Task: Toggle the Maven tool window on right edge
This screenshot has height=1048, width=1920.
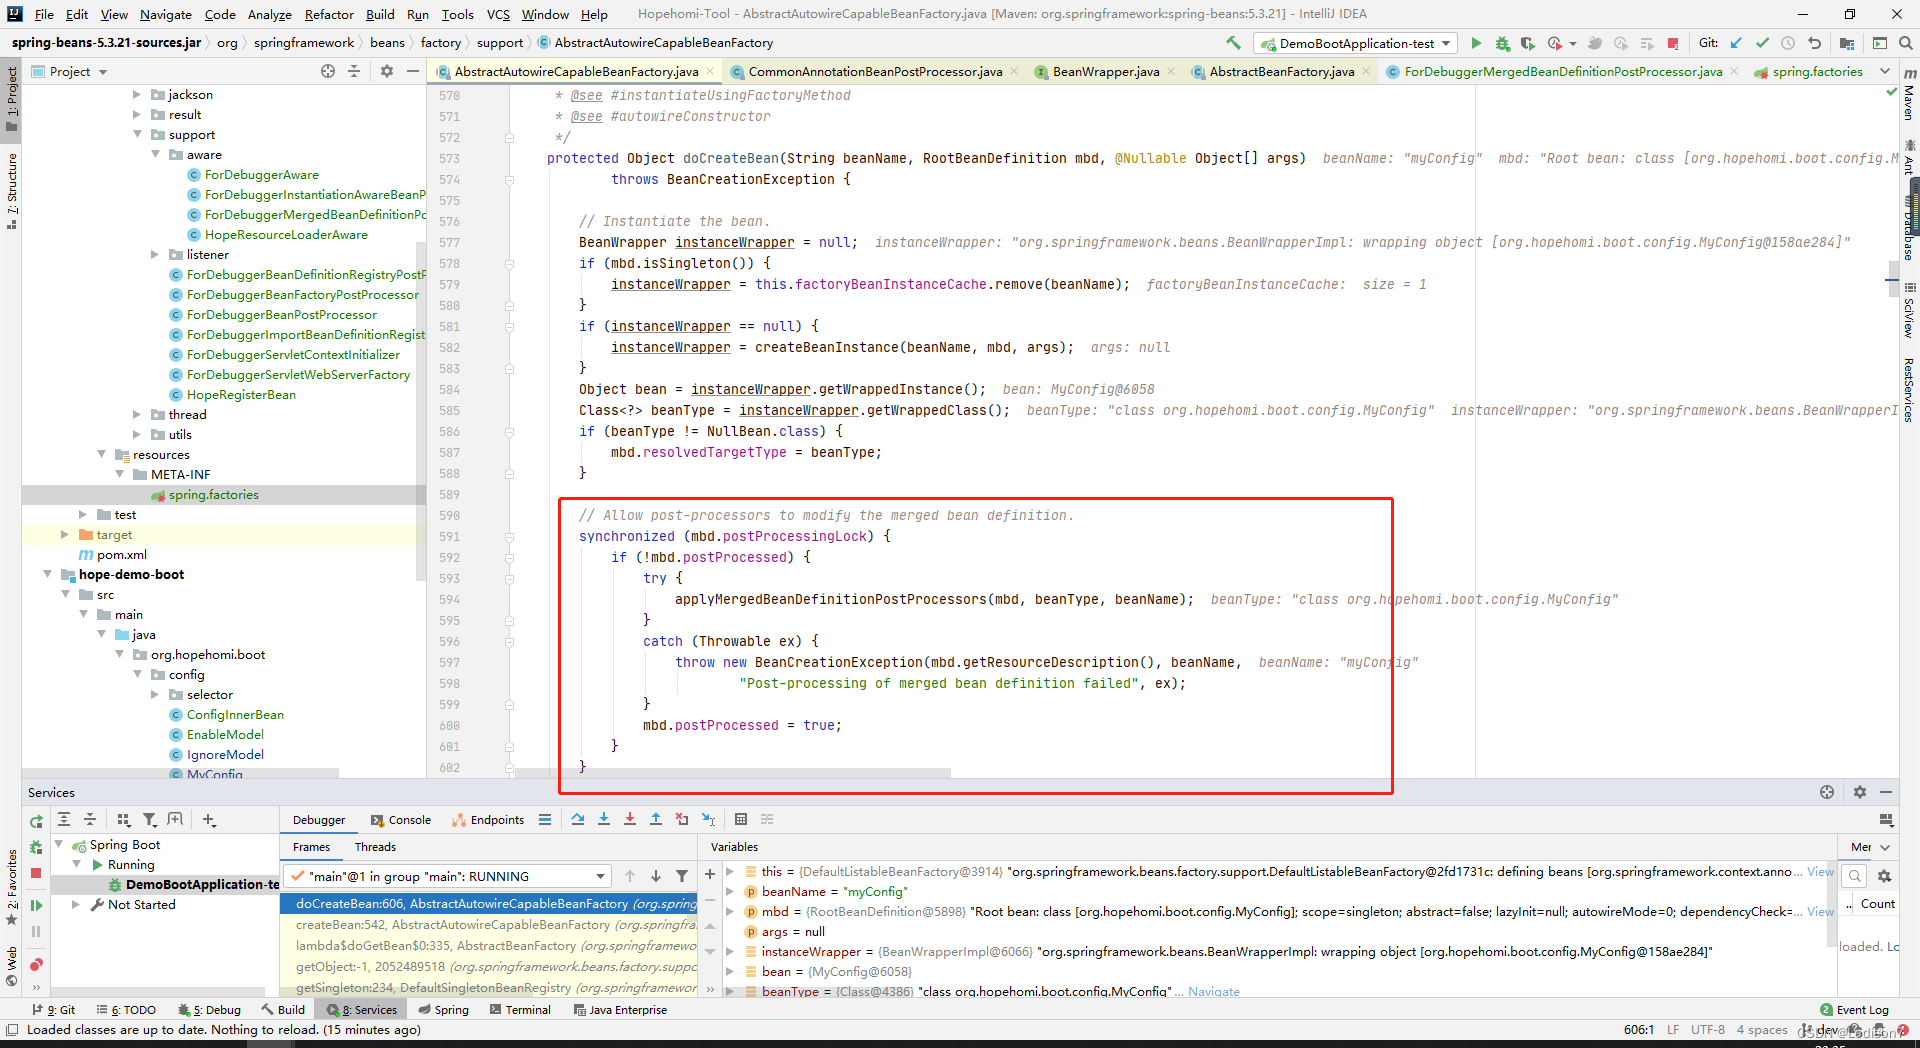Action: pos(1909,95)
